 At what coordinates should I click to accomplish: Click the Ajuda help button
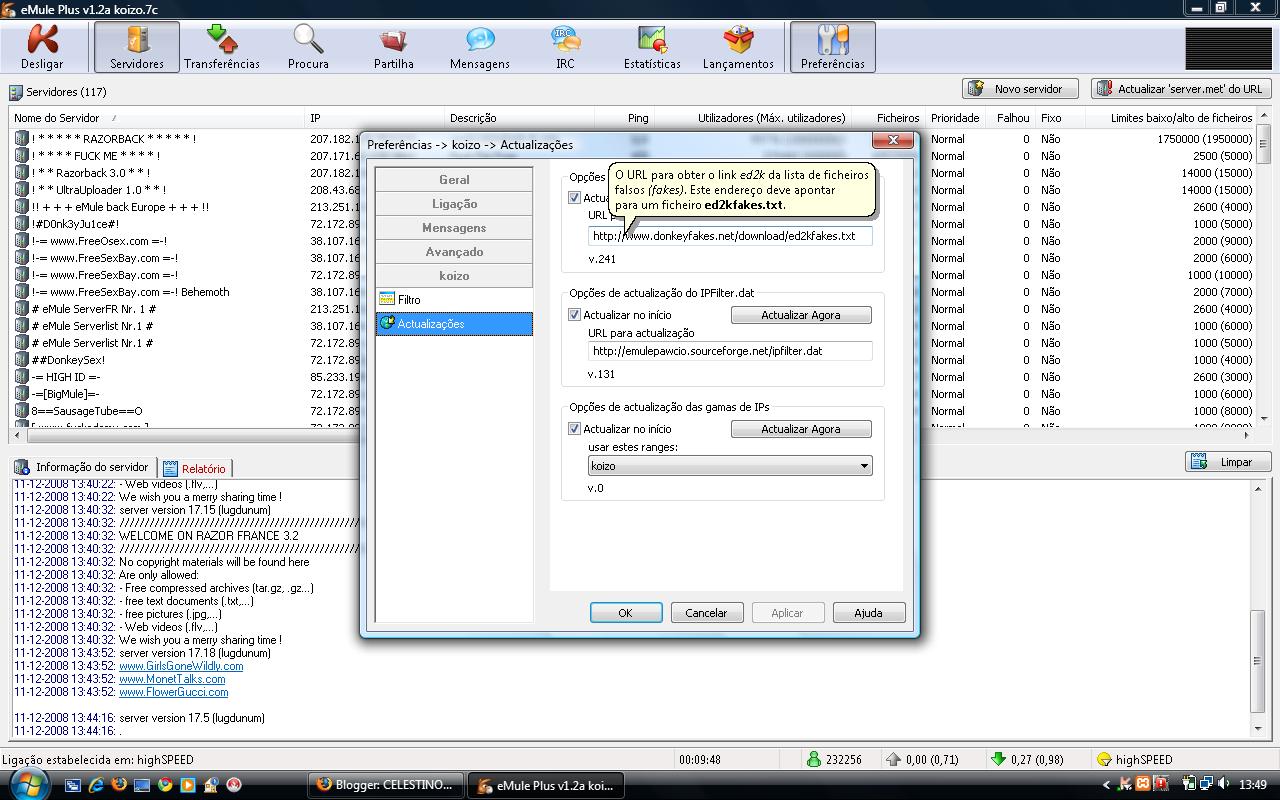click(868, 613)
